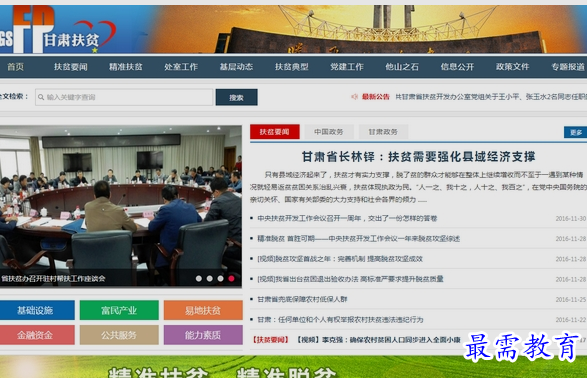This screenshot has width=587, height=378.
Task: Click the tan 公共服务 category tile
Action: (x=119, y=335)
